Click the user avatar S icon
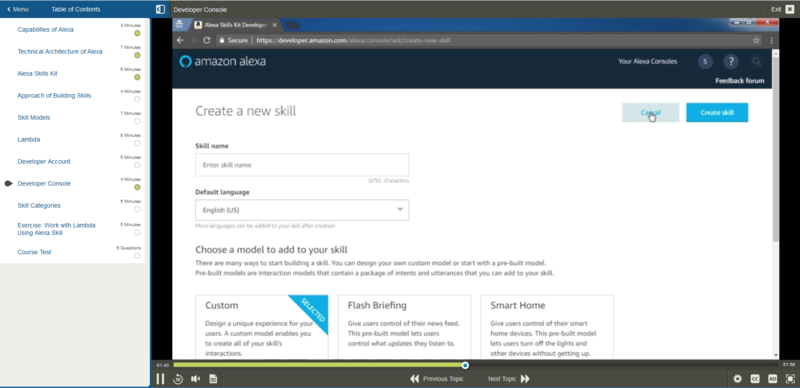Viewport: 800px width, 388px height. [705, 62]
